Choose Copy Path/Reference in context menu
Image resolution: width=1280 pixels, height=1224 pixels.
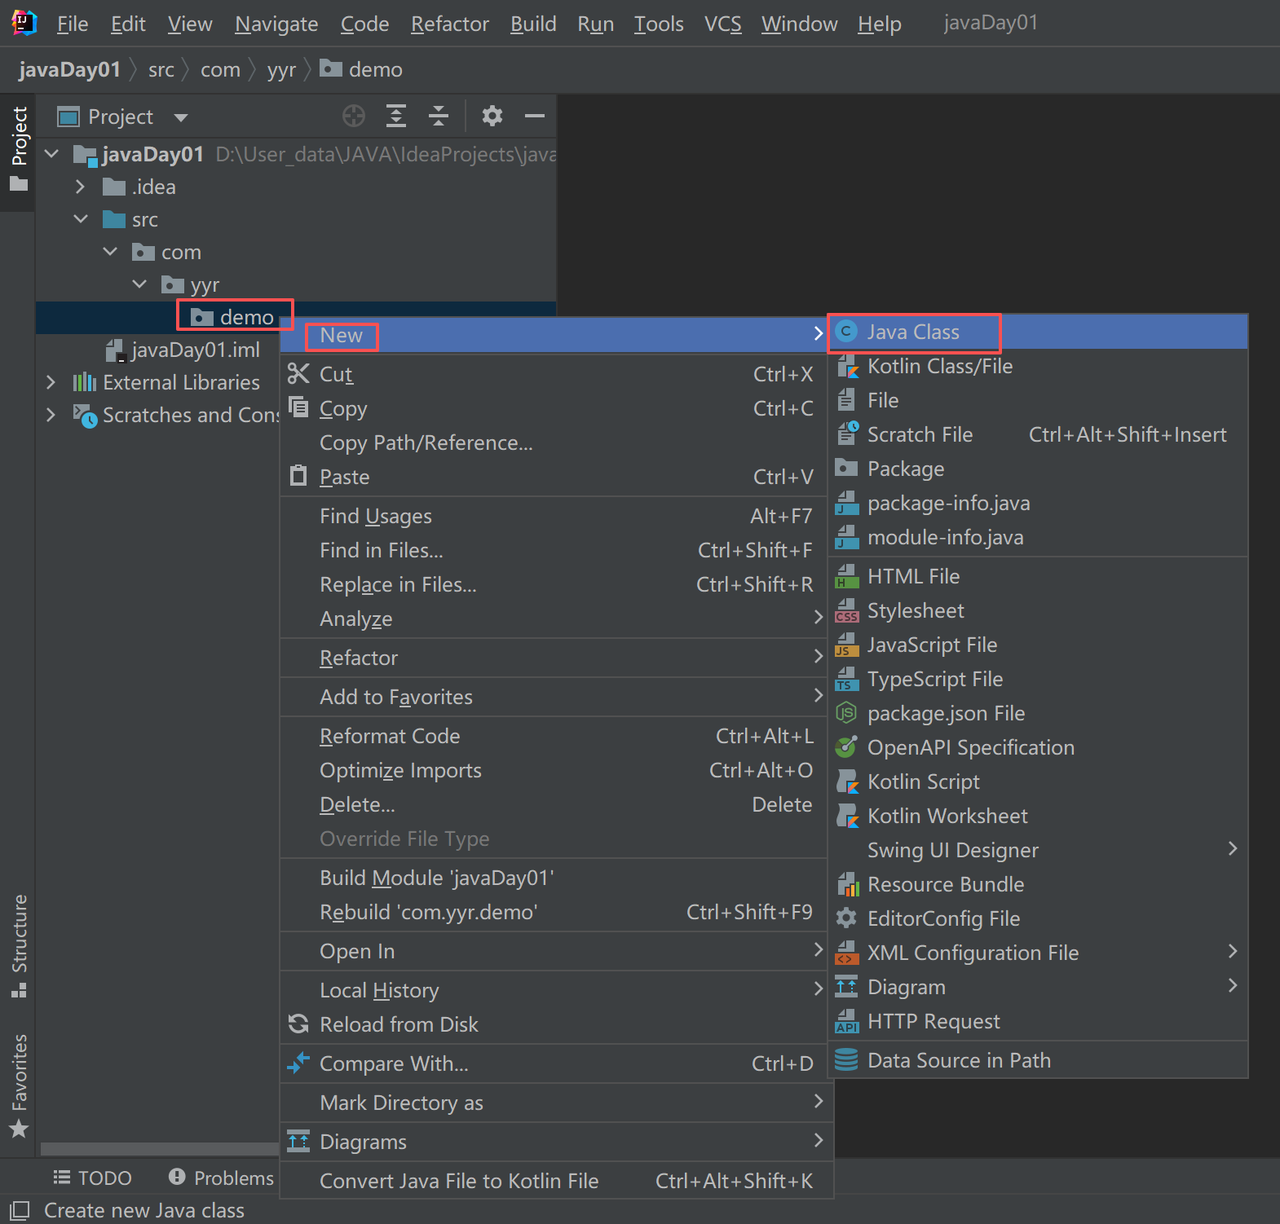coord(554,442)
